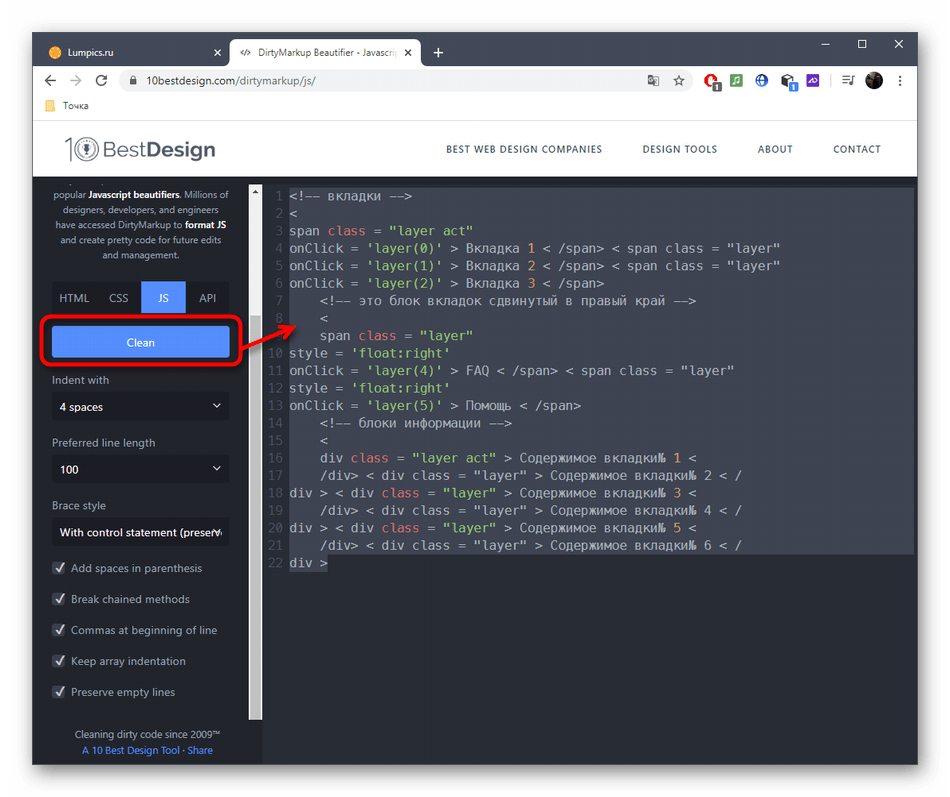This screenshot has width=950, height=797.
Task: Open the Brace style dropdown
Action: coord(140,532)
